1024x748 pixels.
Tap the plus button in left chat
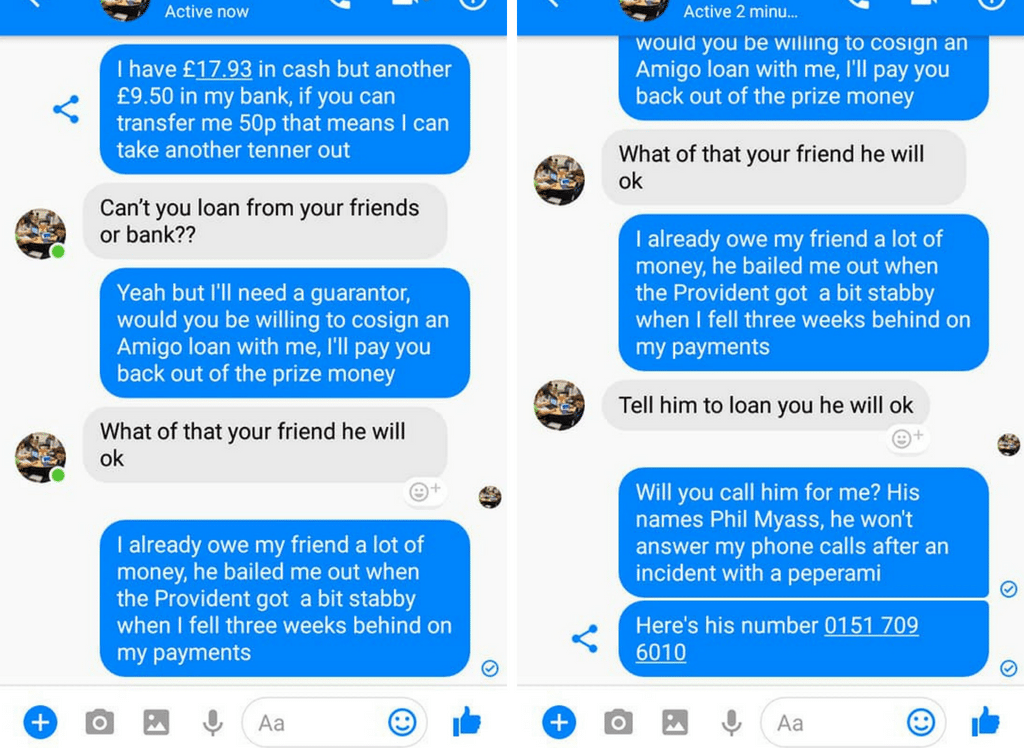click(40, 723)
